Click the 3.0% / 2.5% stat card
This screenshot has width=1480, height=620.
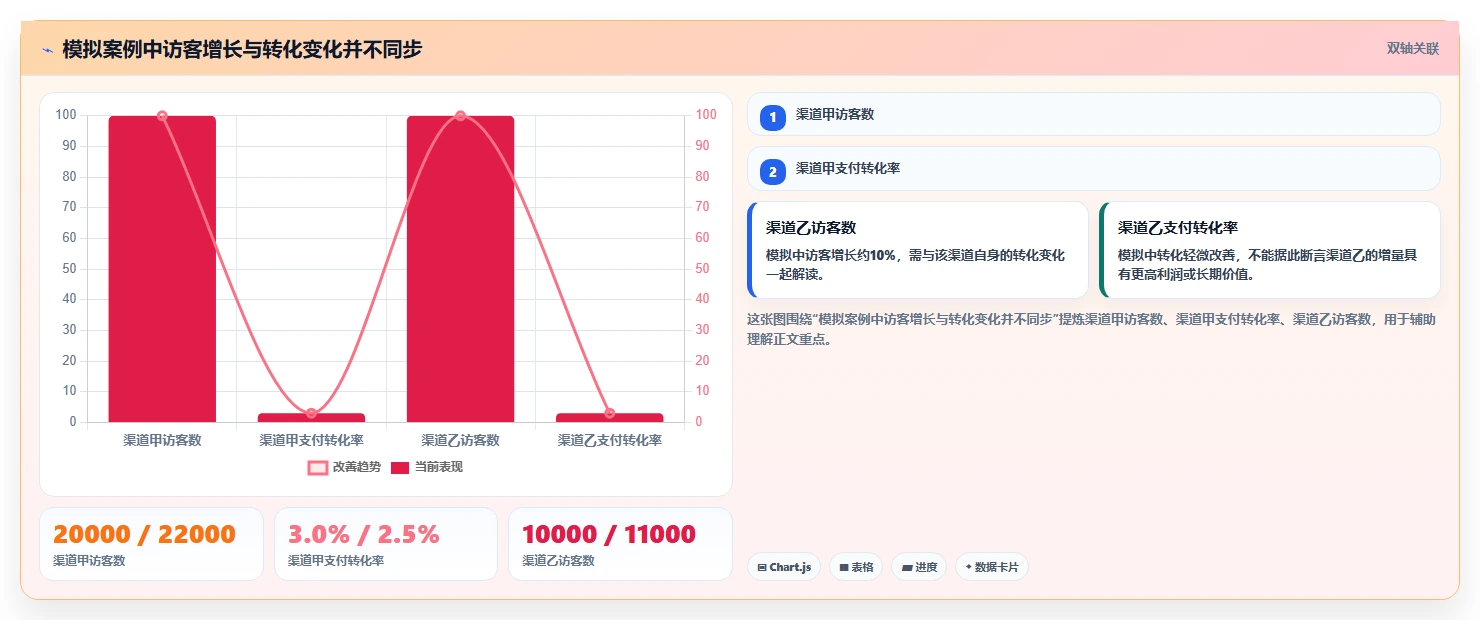point(386,544)
